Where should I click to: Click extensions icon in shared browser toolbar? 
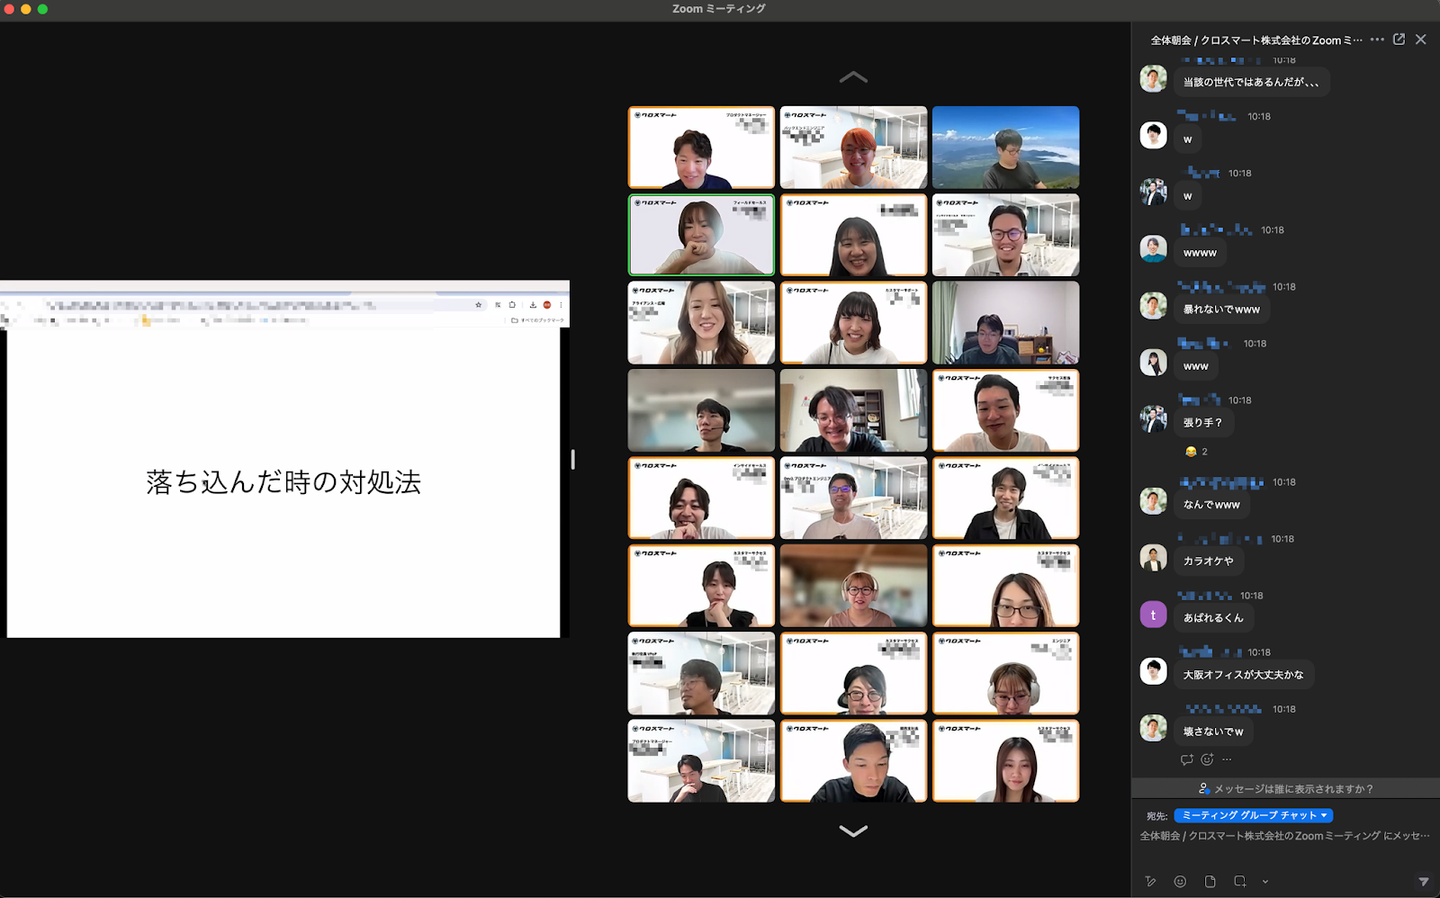pos(512,305)
